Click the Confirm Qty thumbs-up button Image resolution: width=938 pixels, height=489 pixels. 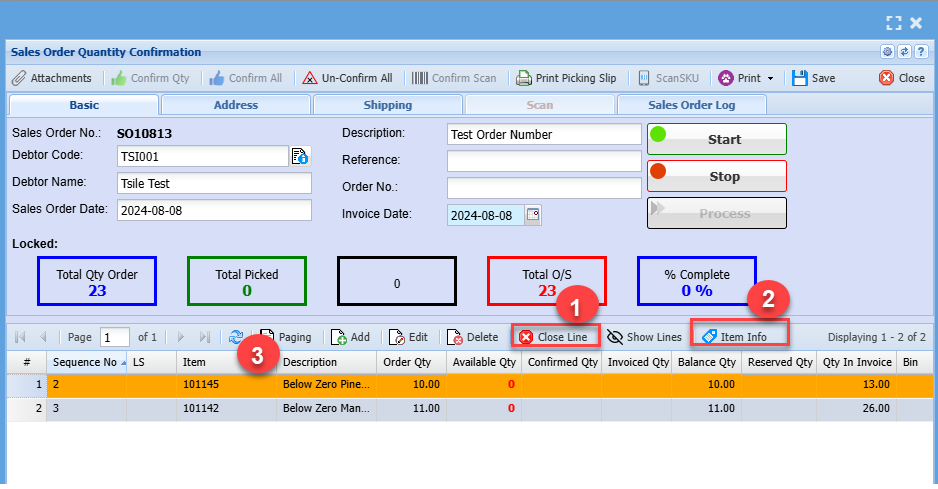point(150,78)
